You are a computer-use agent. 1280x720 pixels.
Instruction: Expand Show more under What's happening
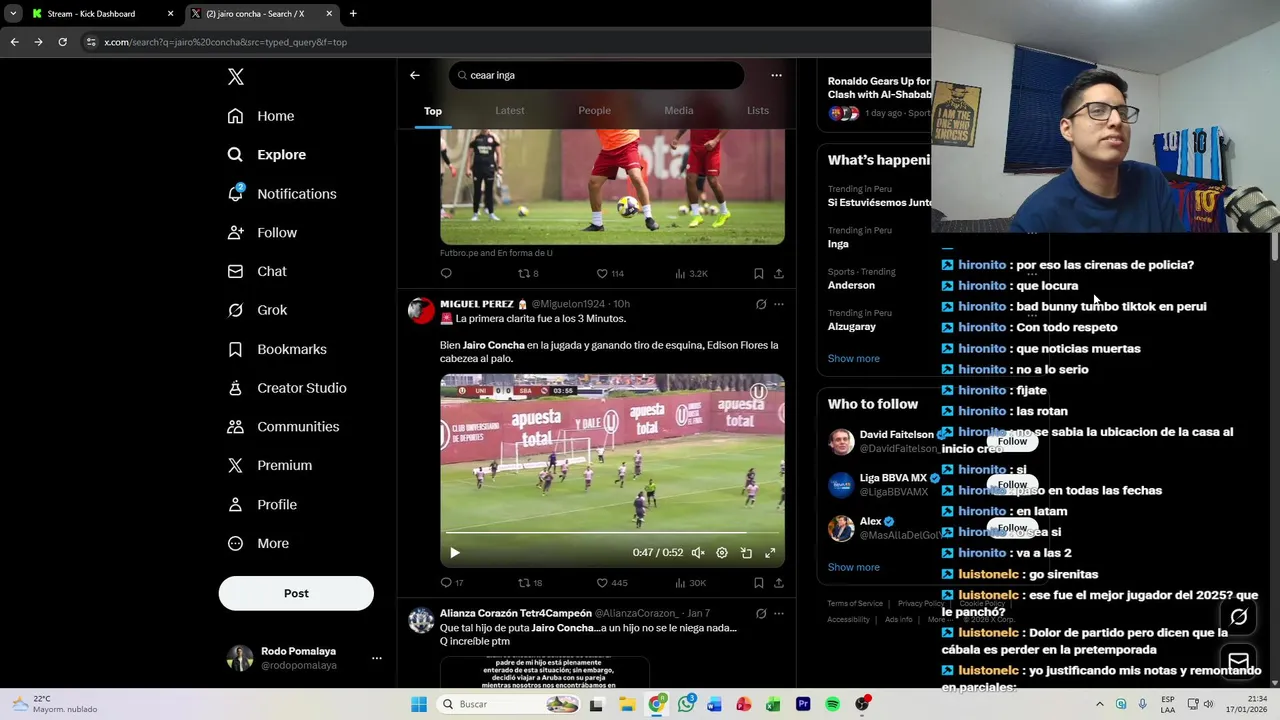[x=853, y=358]
